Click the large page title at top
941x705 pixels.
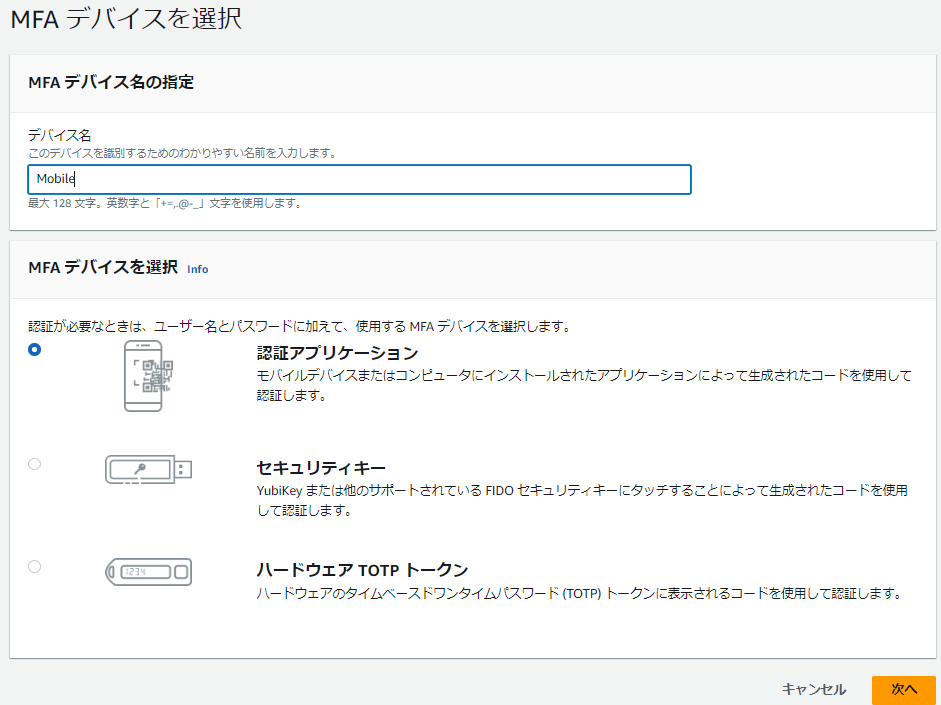125,18
